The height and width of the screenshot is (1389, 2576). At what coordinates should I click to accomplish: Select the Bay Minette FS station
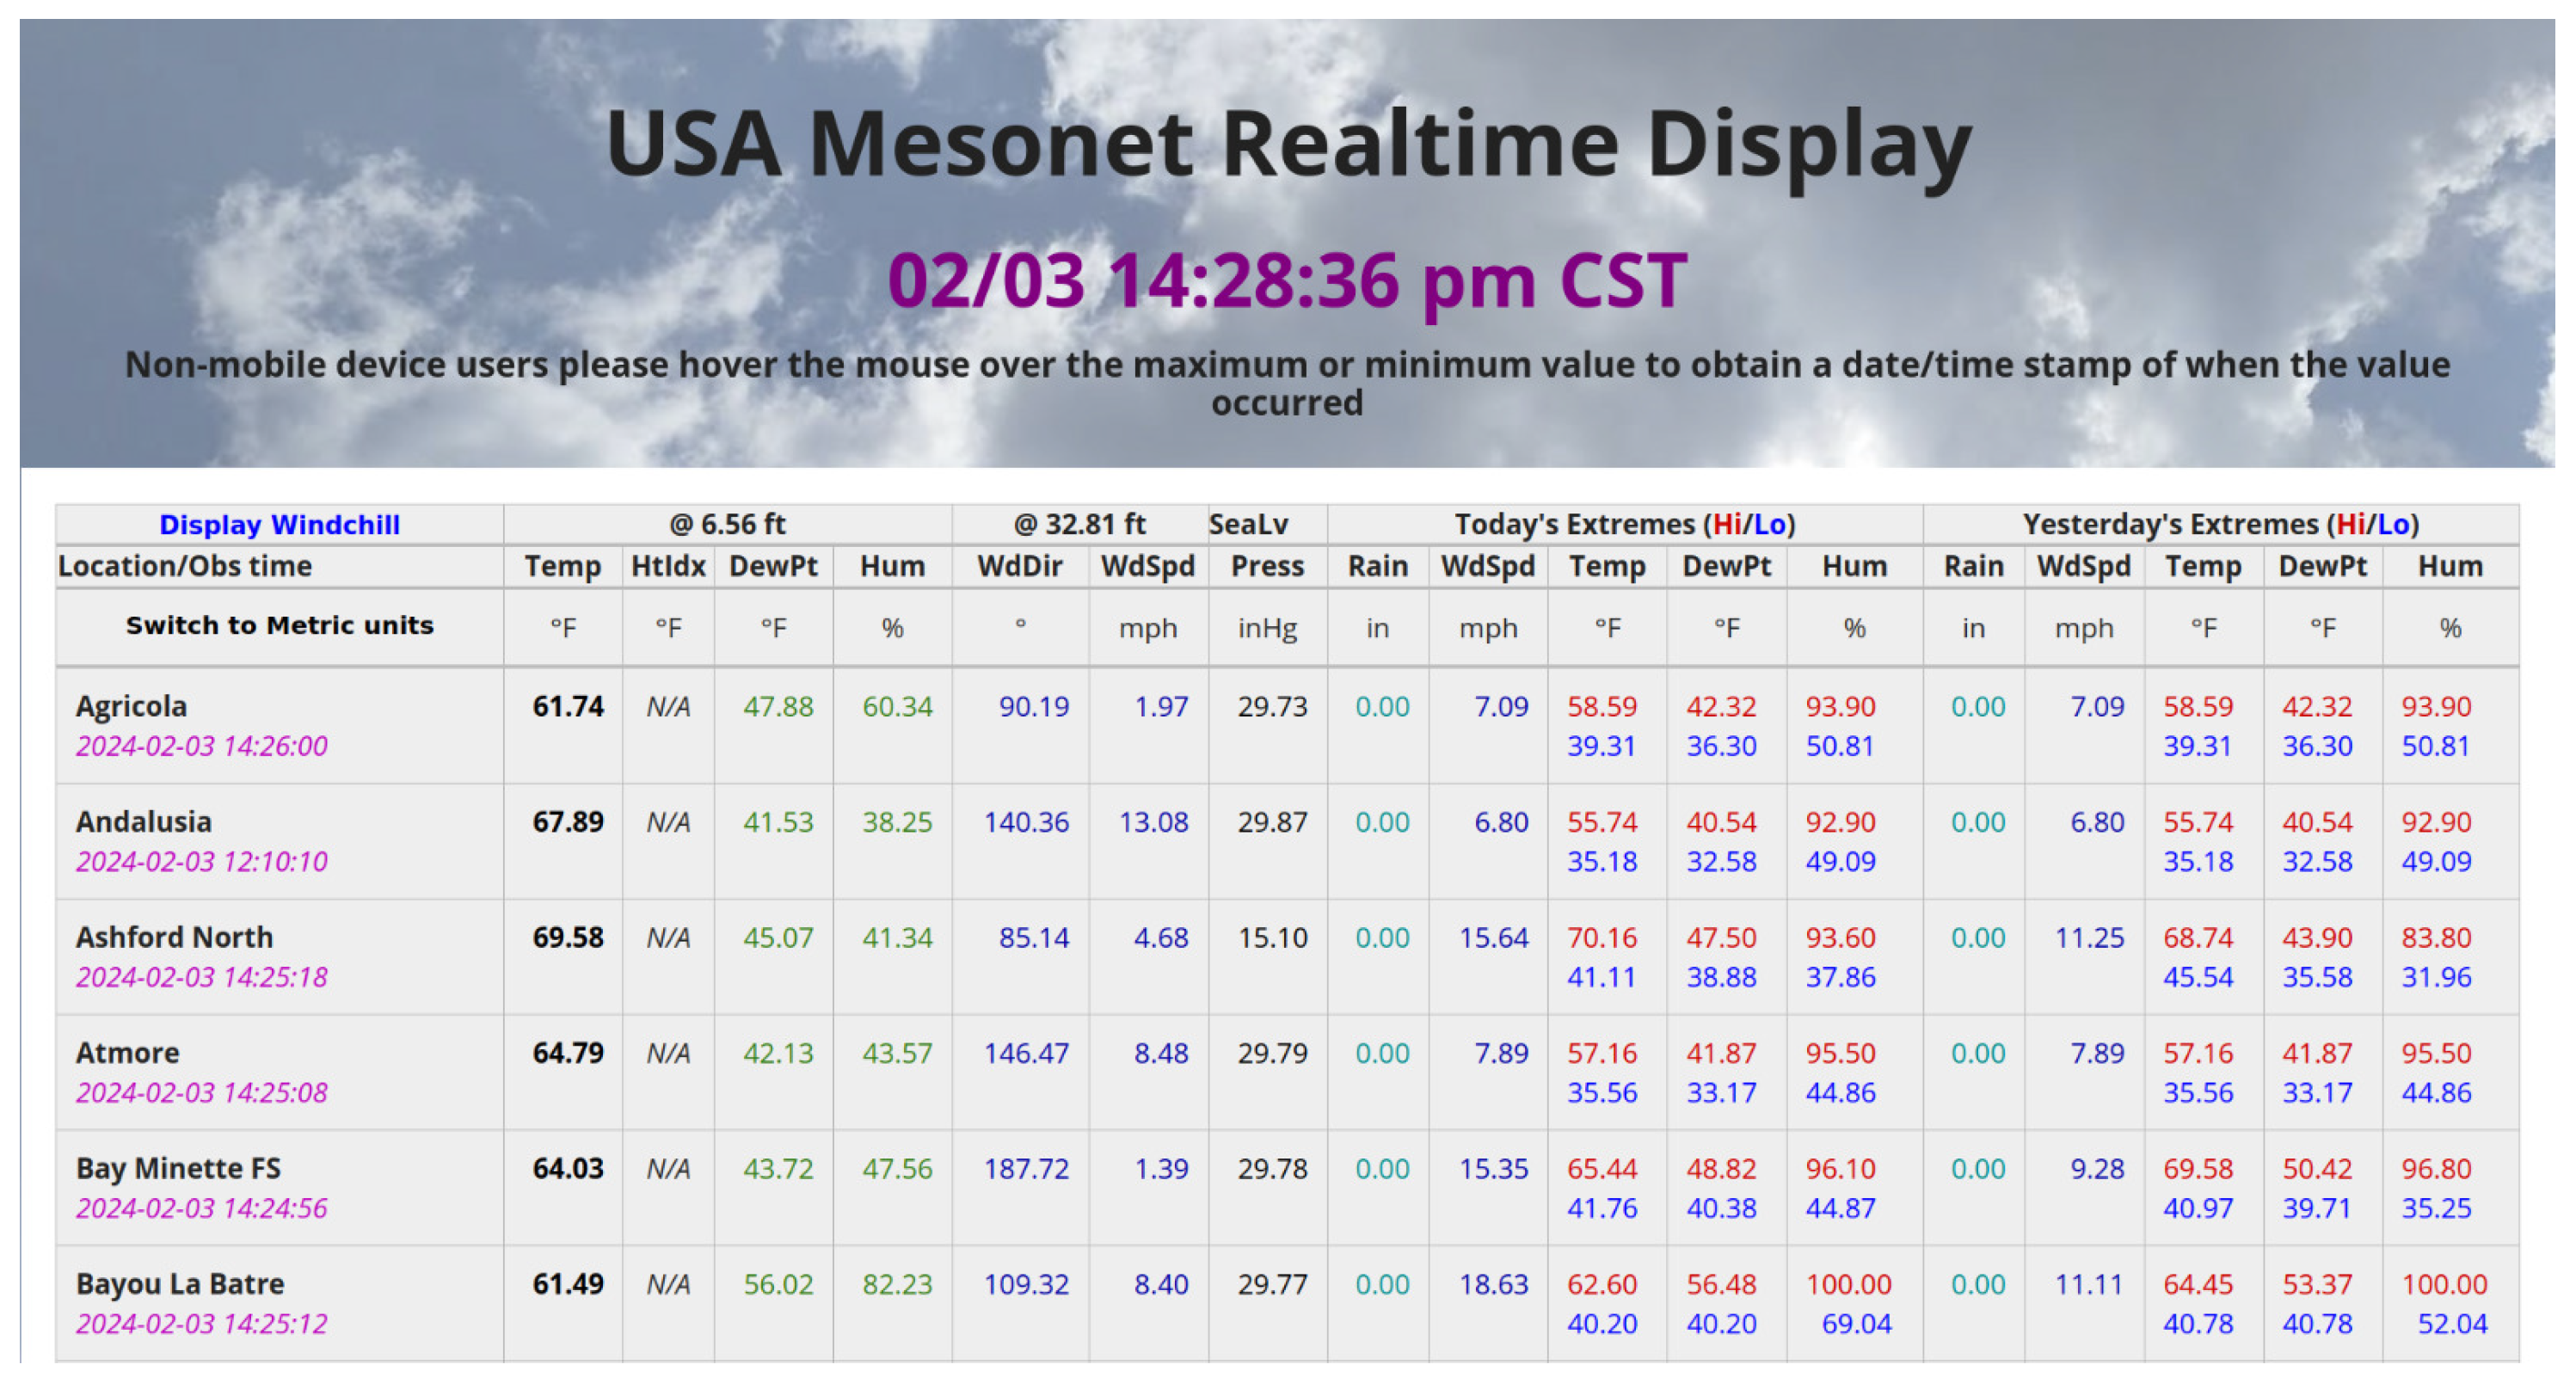click(x=178, y=1168)
